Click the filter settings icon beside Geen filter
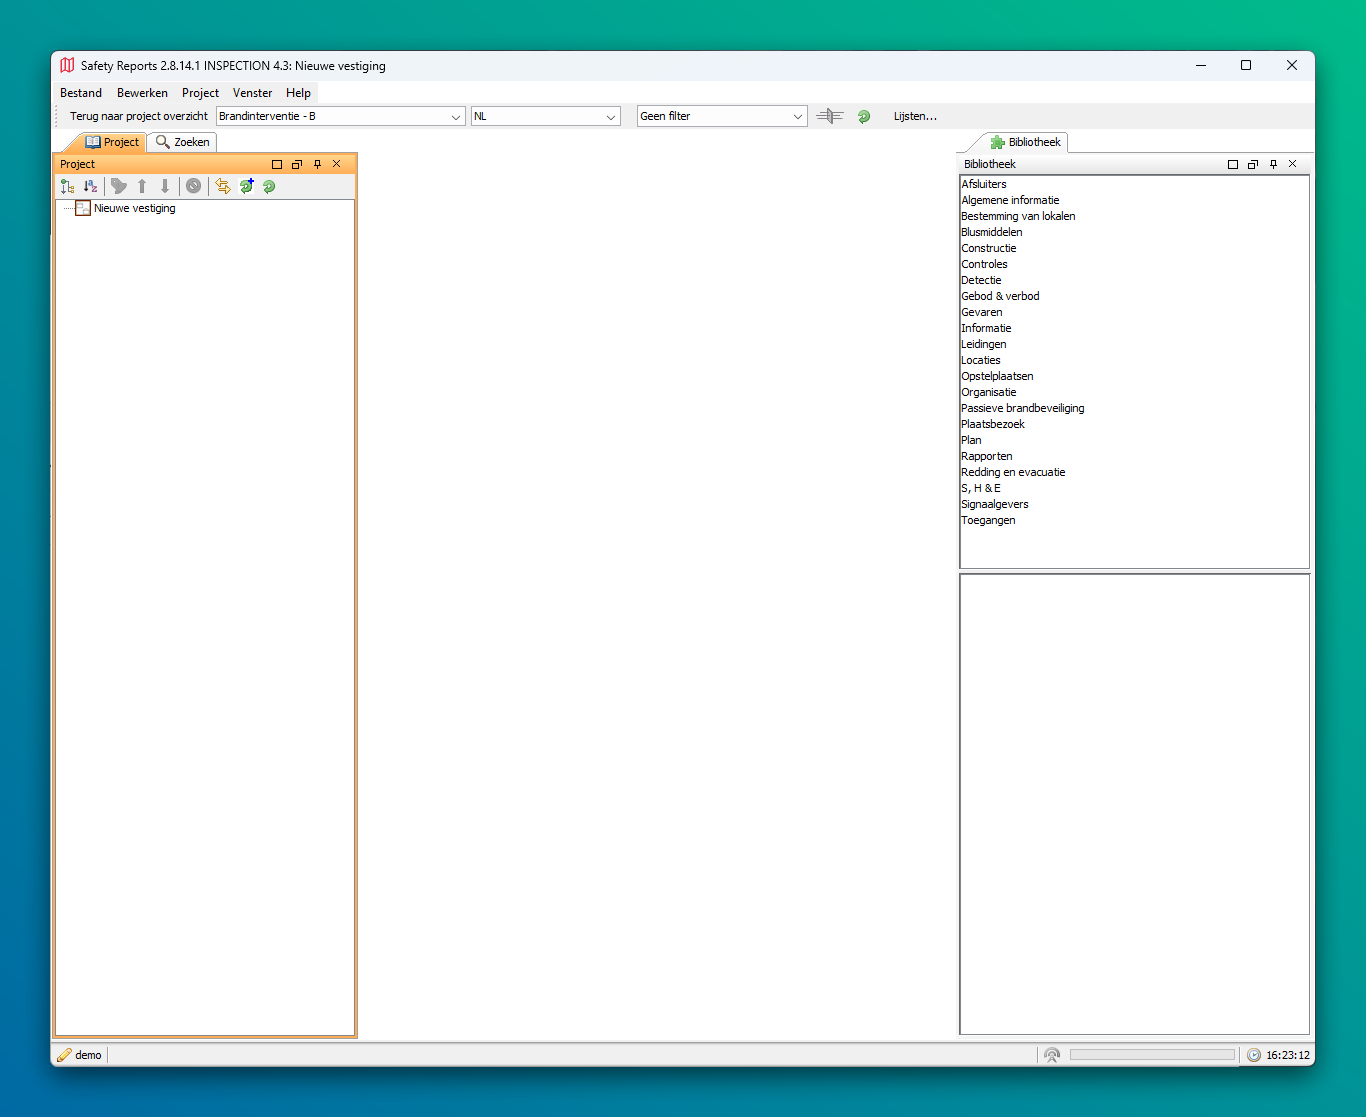This screenshot has height=1117, width=1366. point(829,116)
